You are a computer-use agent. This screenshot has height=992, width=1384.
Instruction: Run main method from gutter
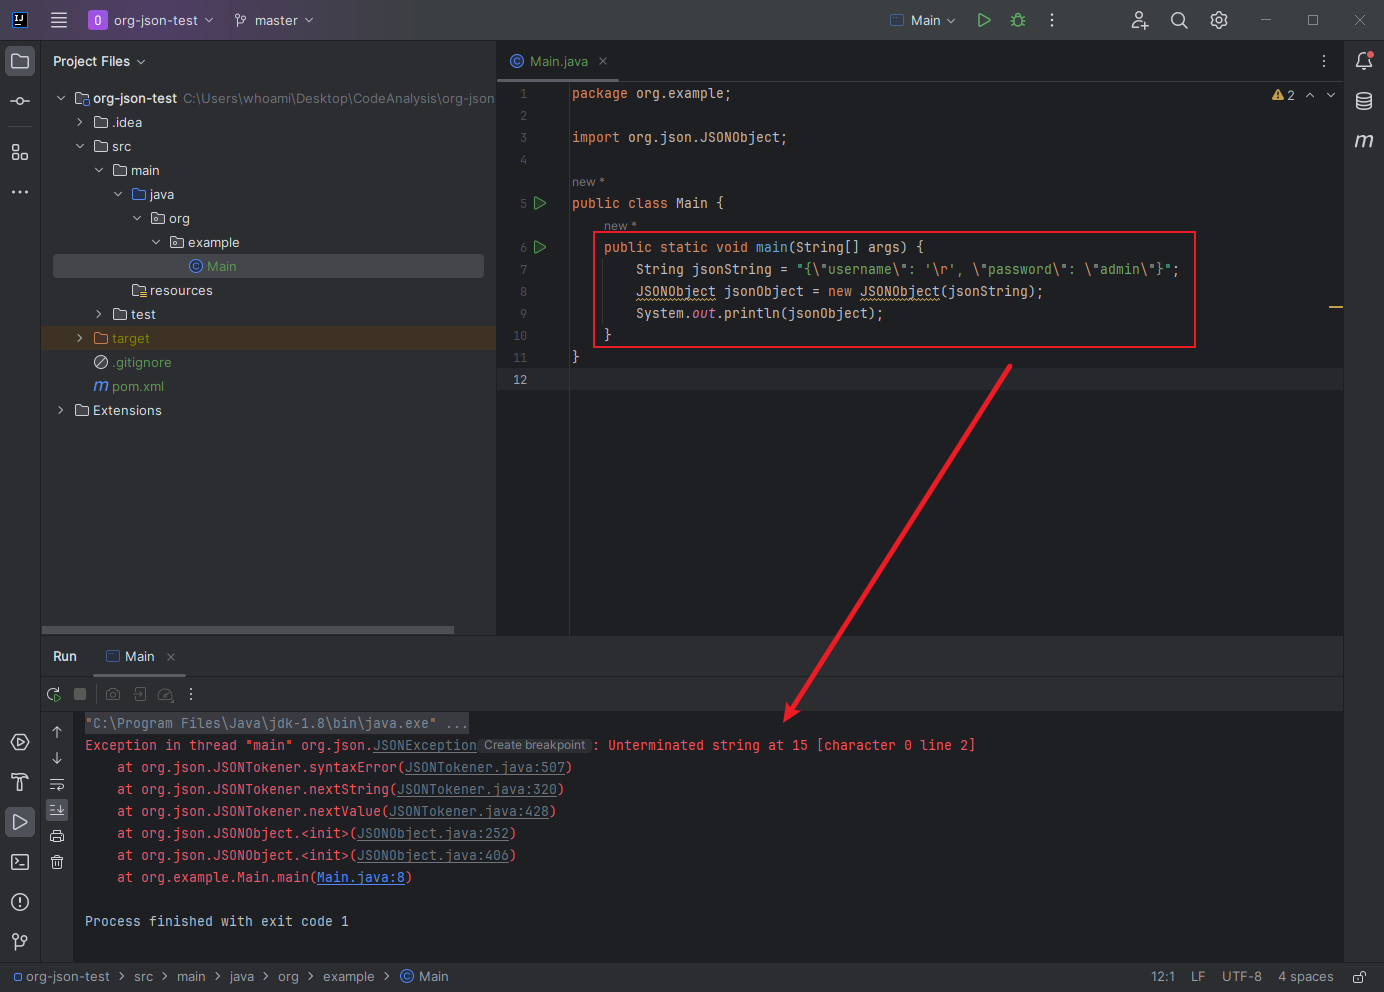coord(540,247)
